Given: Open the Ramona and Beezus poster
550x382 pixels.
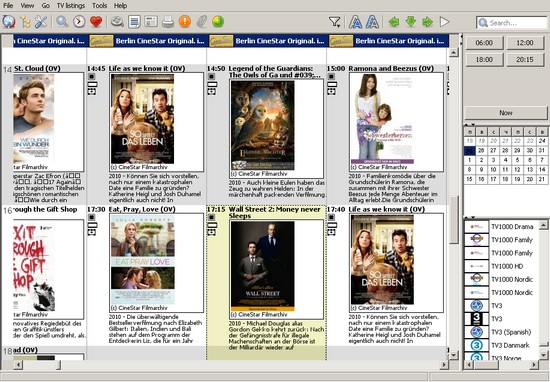Looking at the screenshot, I should coord(383,119).
